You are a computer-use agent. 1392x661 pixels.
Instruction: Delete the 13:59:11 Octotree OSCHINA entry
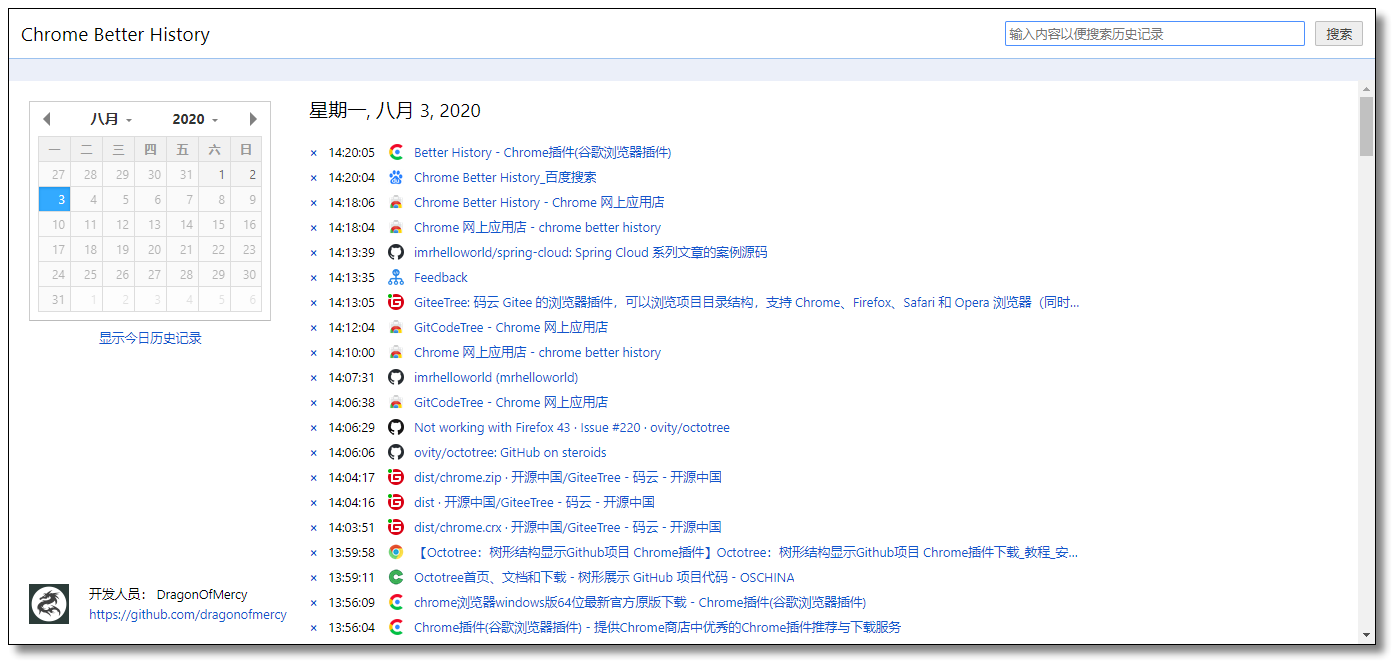313,578
